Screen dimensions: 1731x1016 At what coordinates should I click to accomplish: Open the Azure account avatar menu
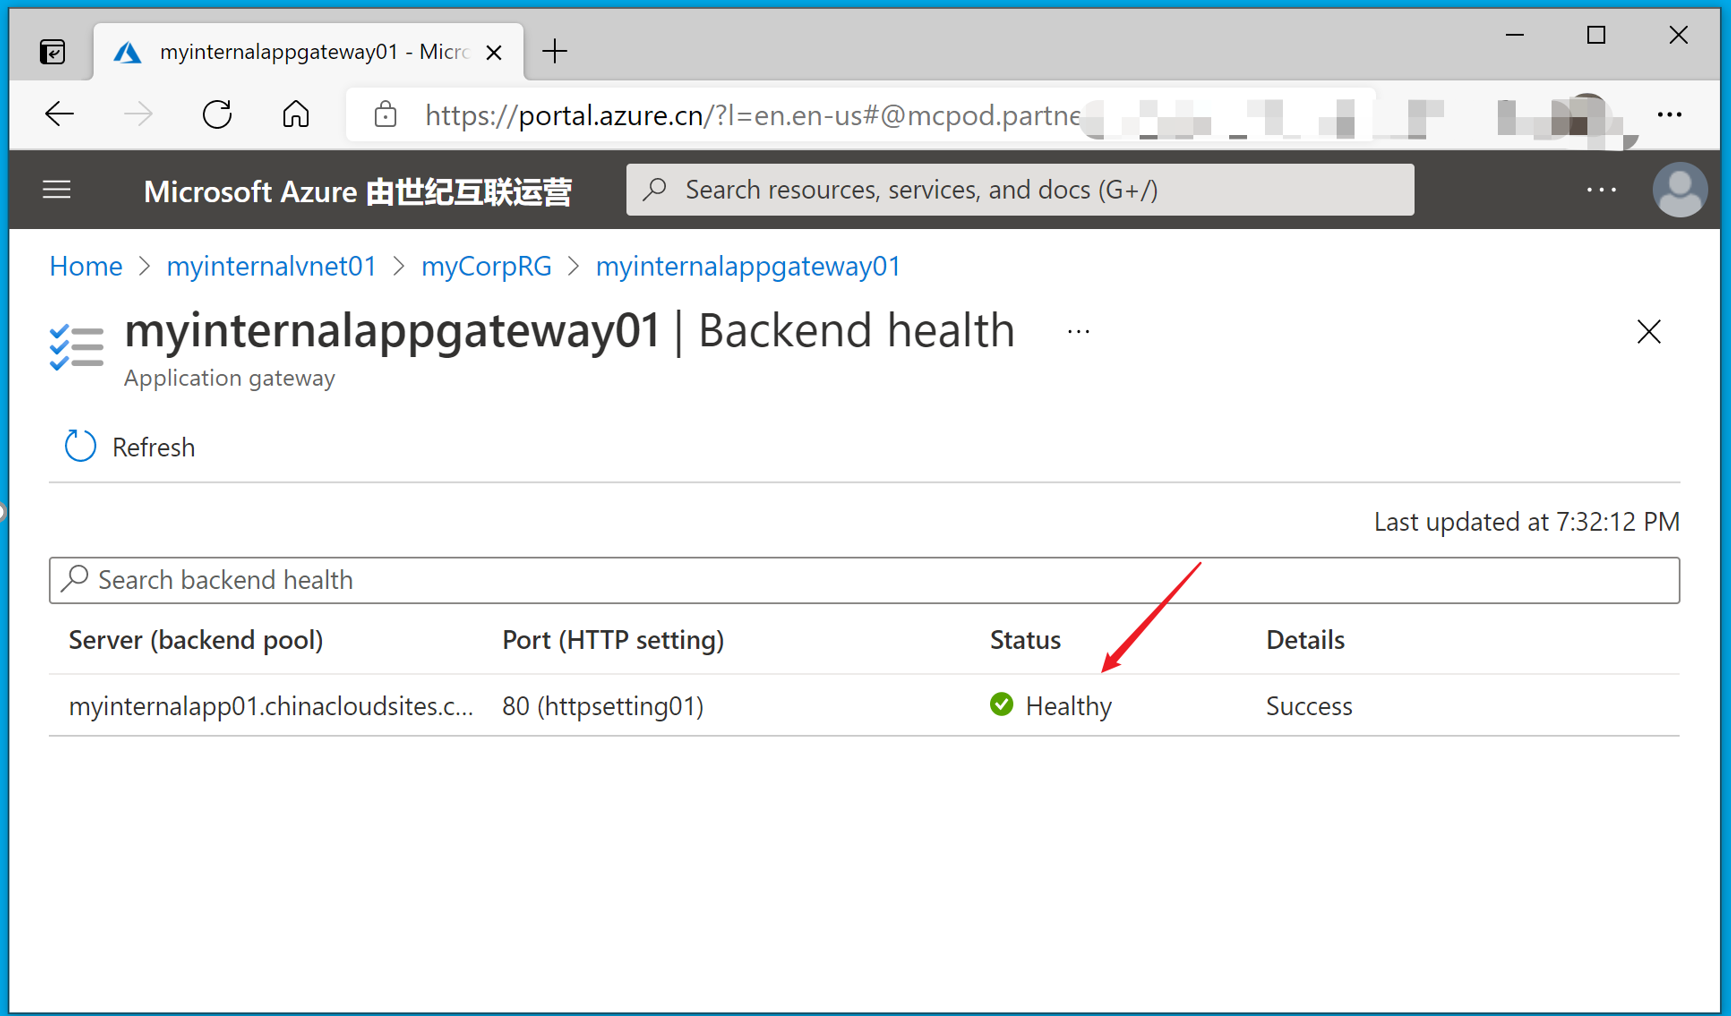pos(1680,190)
